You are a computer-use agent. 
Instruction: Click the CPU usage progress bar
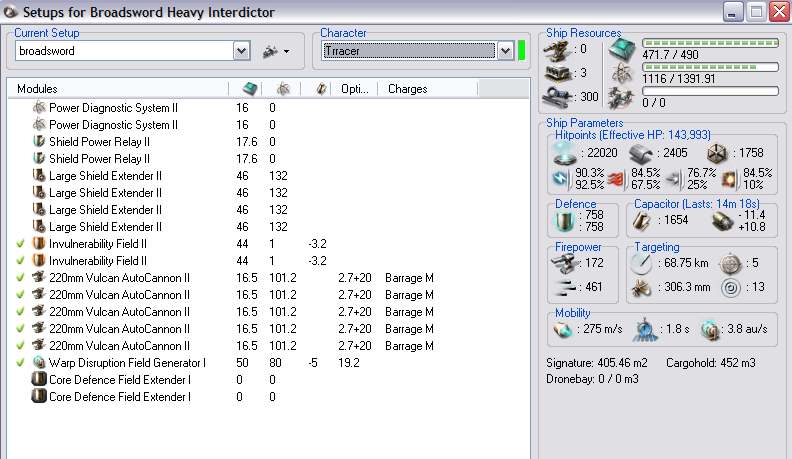click(709, 43)
